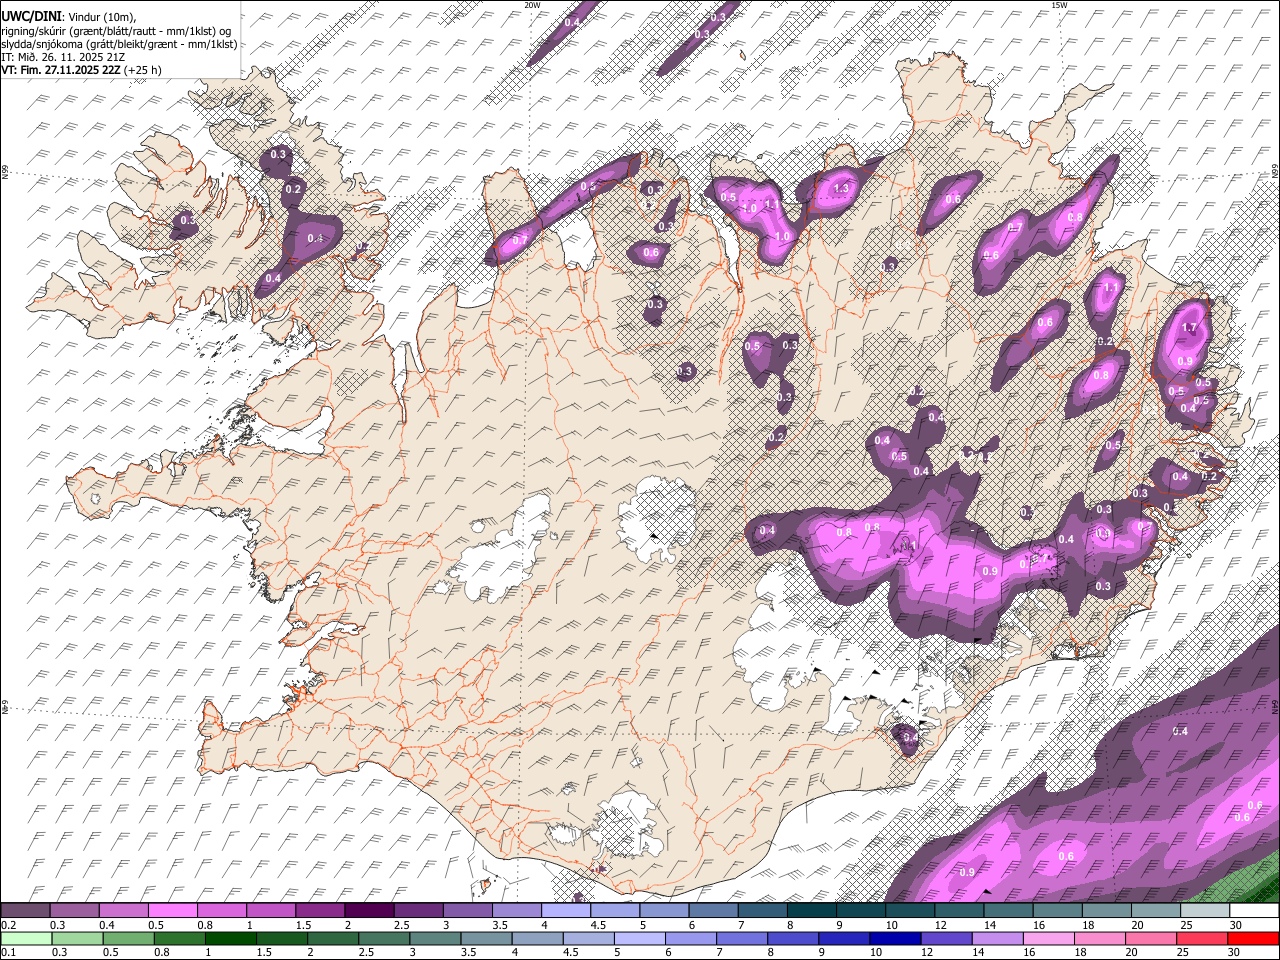Viewport: 1280px width, 960px height.
Task: Click the 30 label in bottom legend row
Action: pyautogui.click(x=1235, y=952)
